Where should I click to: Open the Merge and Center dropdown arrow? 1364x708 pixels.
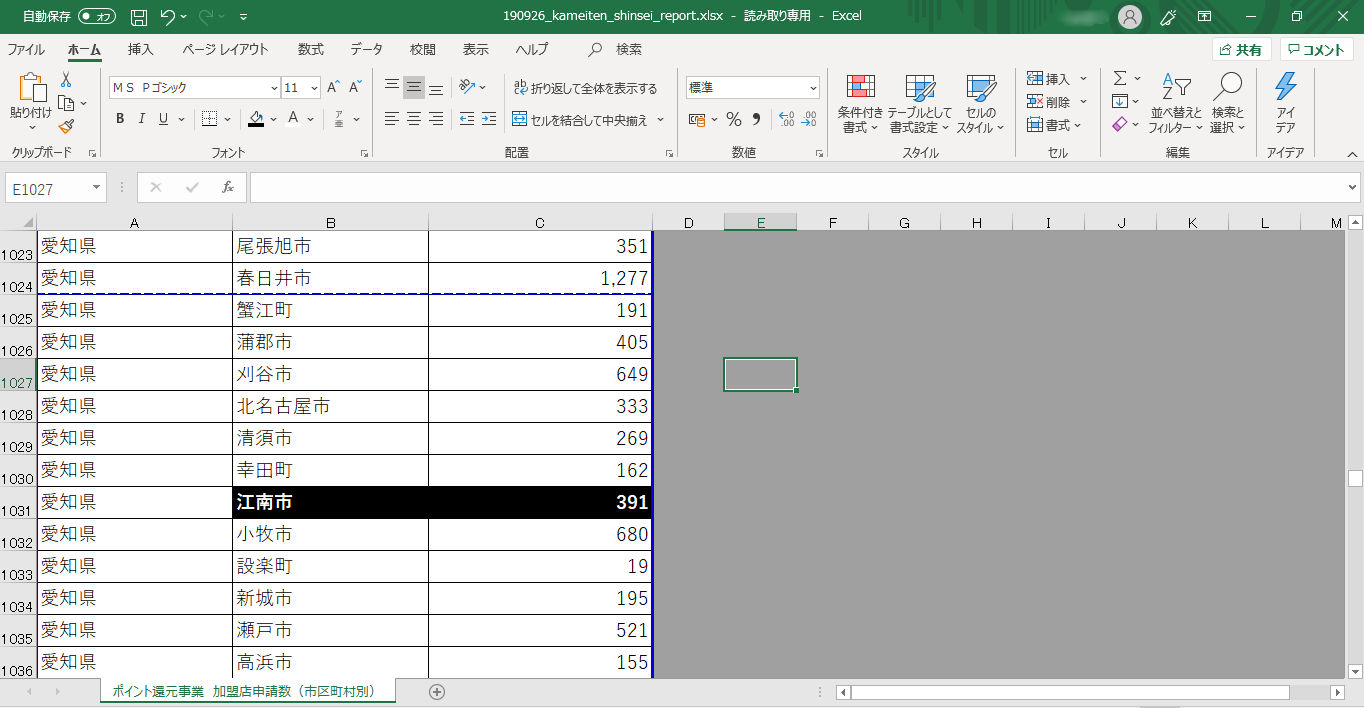click(659, 120)
